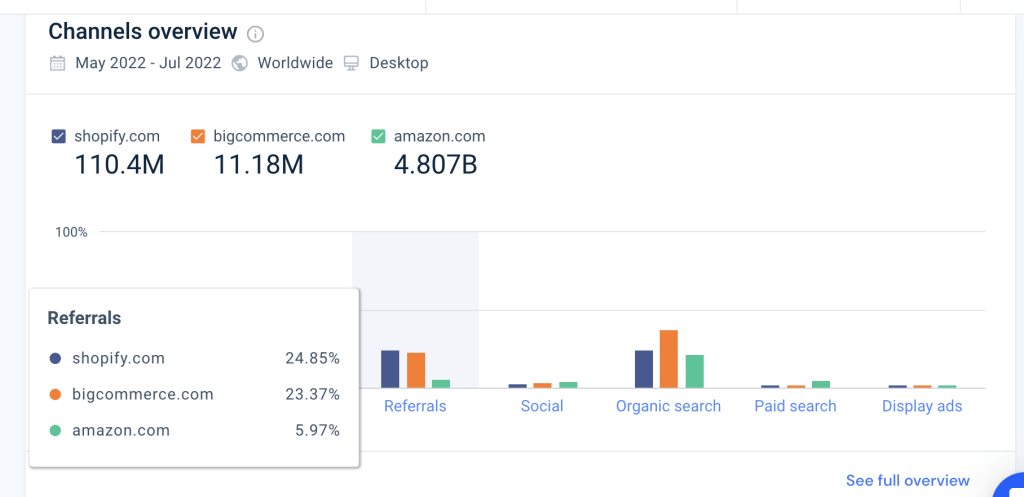Screen dimensions: 1024x497
Task: Click the May 2022 - Jul 2022 date range
Action: [x=148, y=63]
